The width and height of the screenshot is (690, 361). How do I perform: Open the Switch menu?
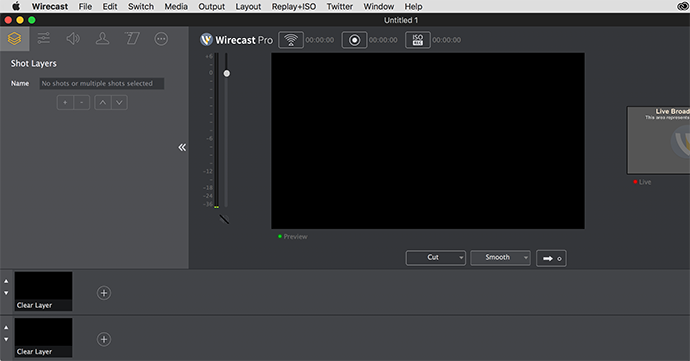141,7
